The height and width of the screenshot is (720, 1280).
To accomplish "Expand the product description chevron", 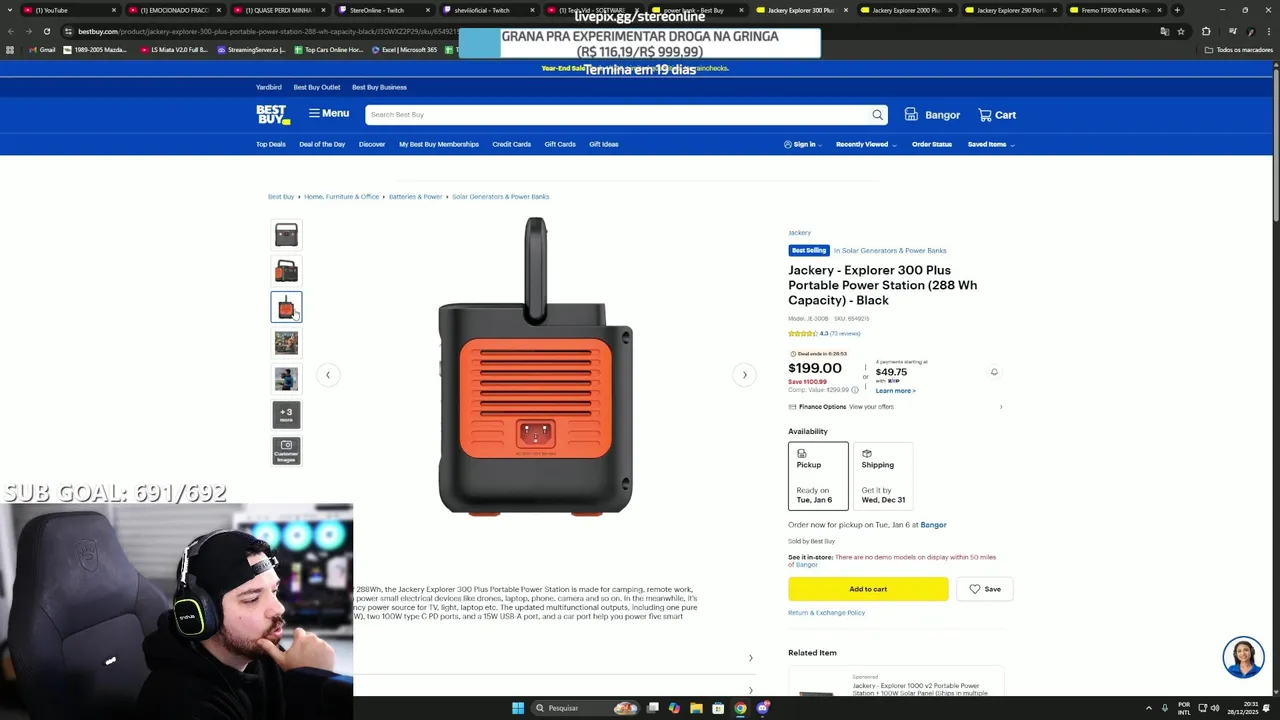I will pos(751,658).
